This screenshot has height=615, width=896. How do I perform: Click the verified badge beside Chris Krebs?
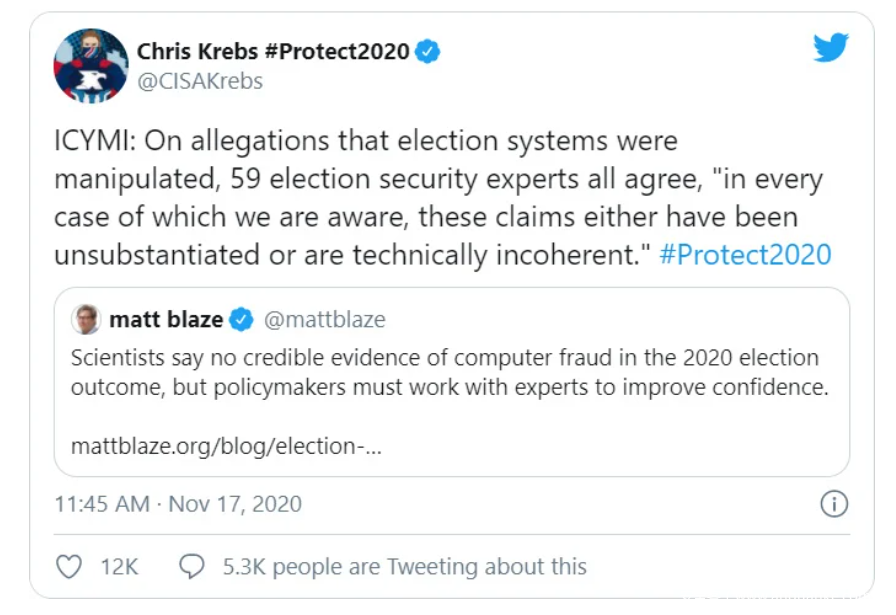pyautogui.click(x=428, y=52)
